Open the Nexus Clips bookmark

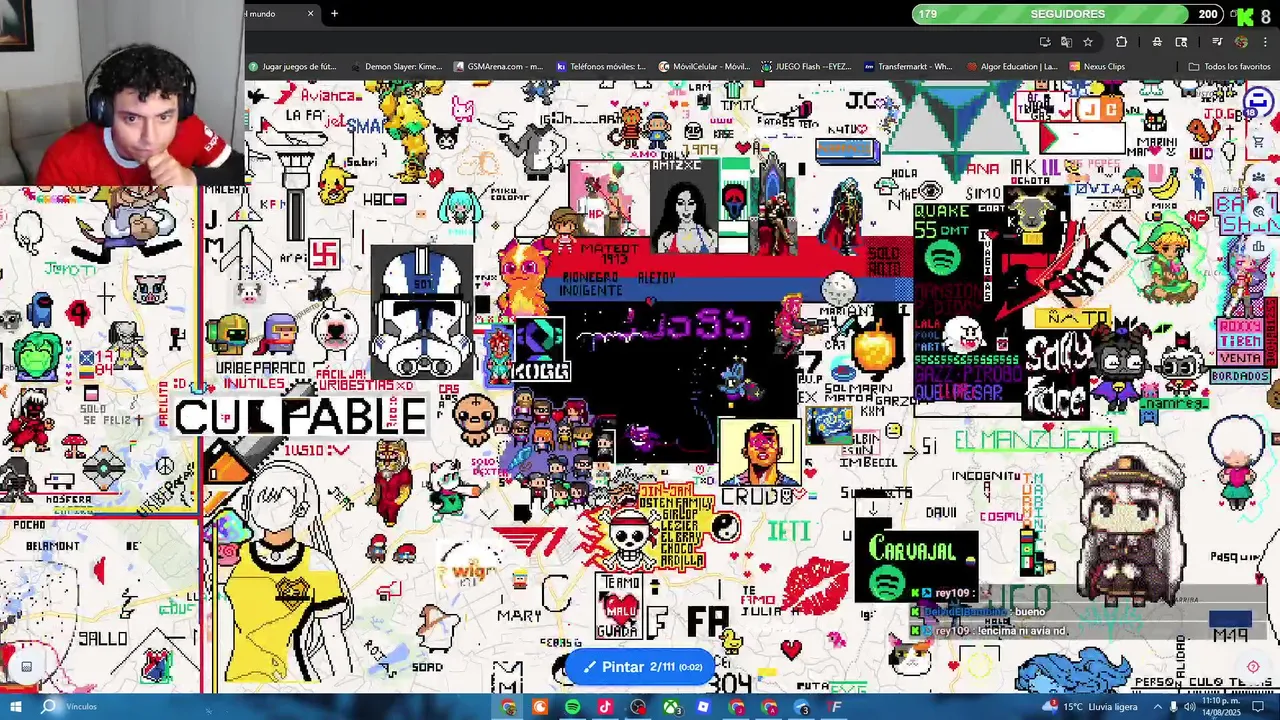(1097, 67)
